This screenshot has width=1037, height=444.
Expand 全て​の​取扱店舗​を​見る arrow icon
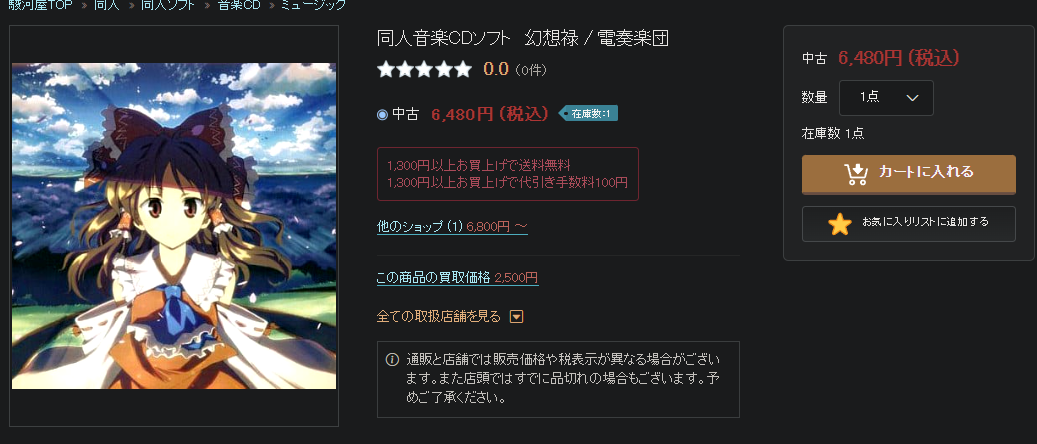(517, 317)
